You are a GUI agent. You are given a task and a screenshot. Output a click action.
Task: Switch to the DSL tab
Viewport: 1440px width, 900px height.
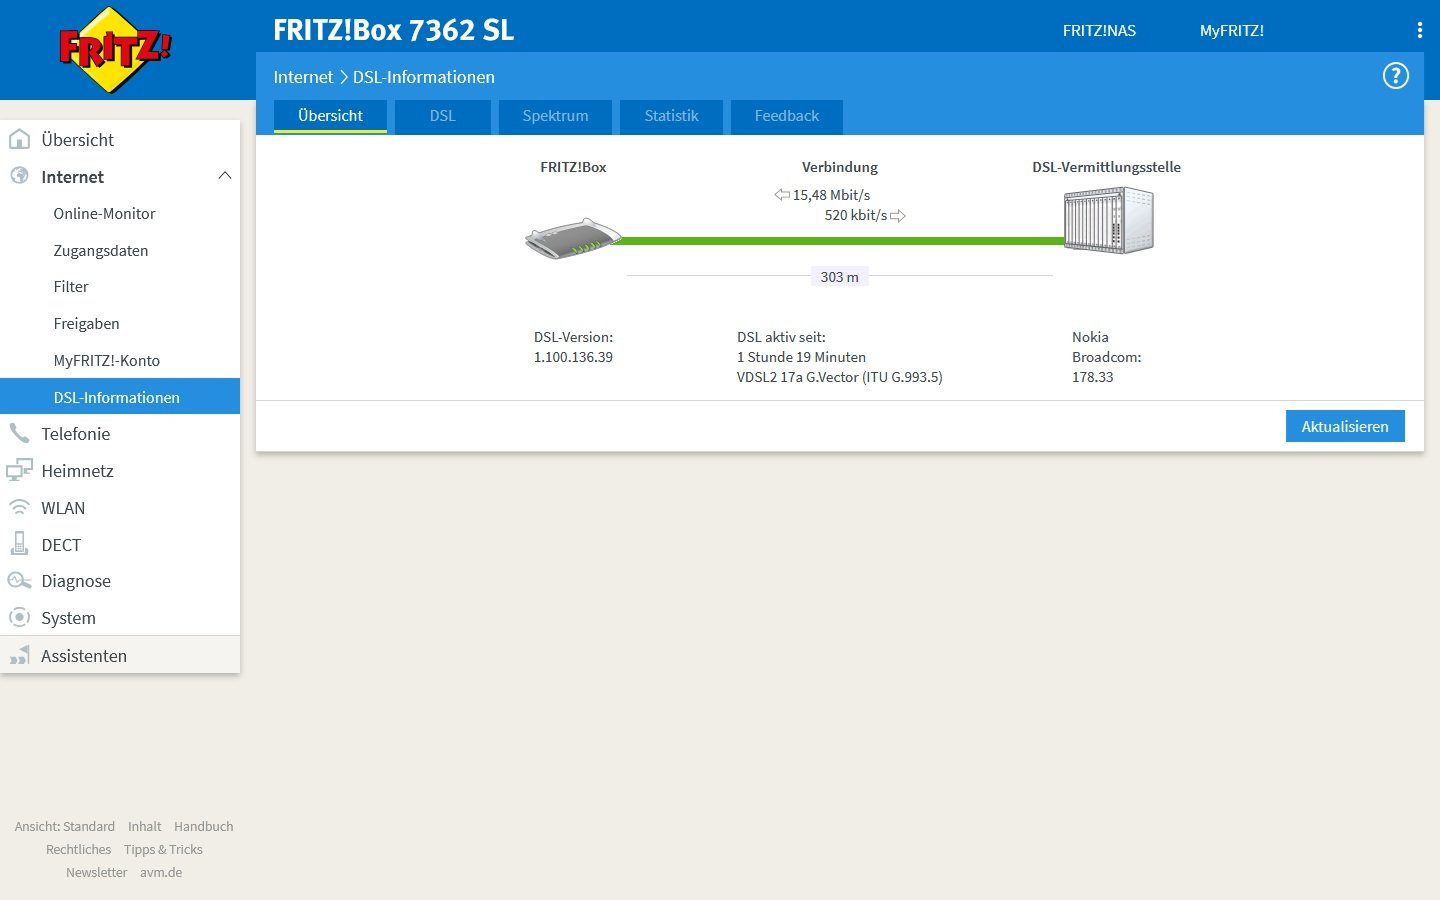pyautogui.click(x=442, y=116)
